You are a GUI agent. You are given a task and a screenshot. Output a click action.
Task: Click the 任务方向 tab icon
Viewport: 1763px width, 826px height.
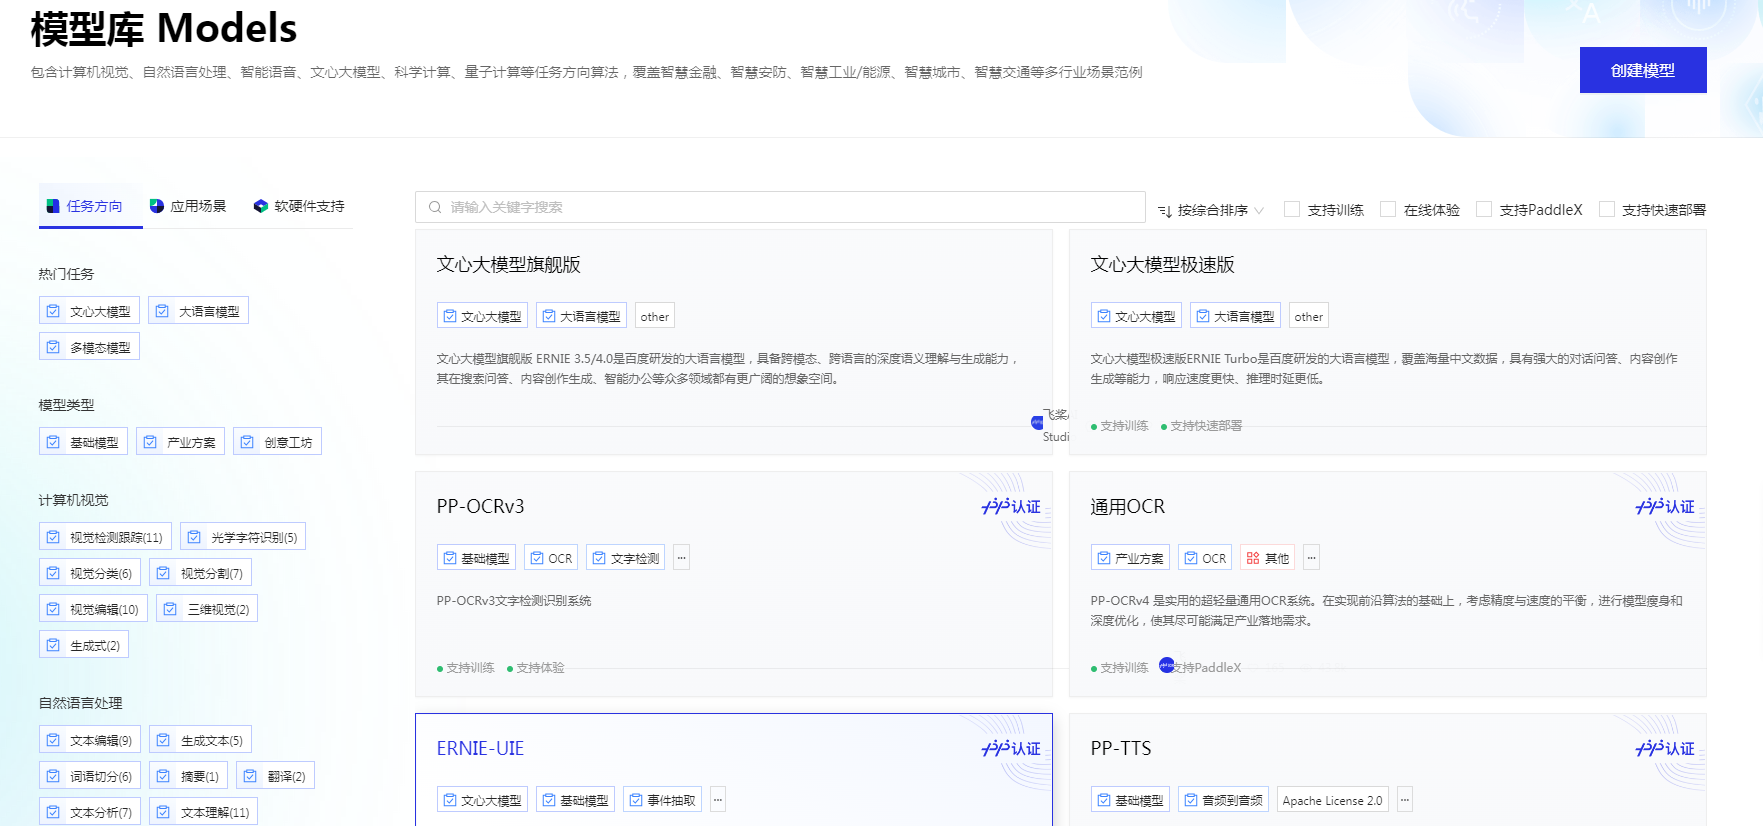tap(53, 206)
